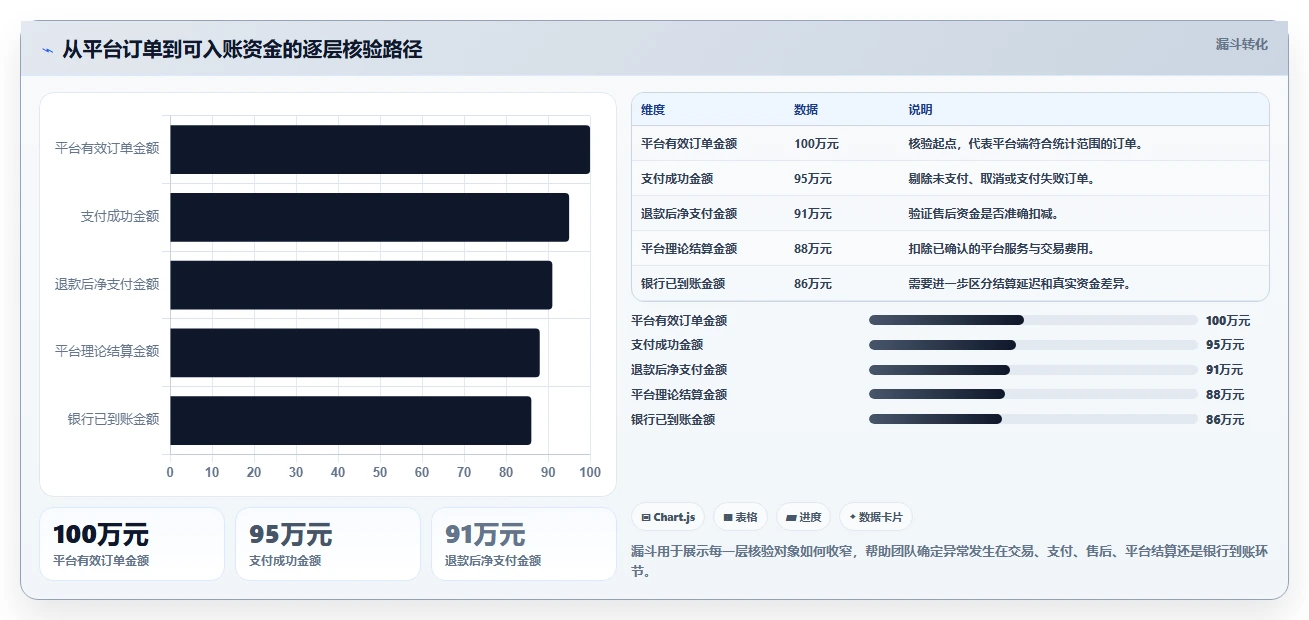This screenshot has height=620, width=1309.
Task: Click the 95万元 progress bar for 支付成功金额
Action: click(1033, 345)
